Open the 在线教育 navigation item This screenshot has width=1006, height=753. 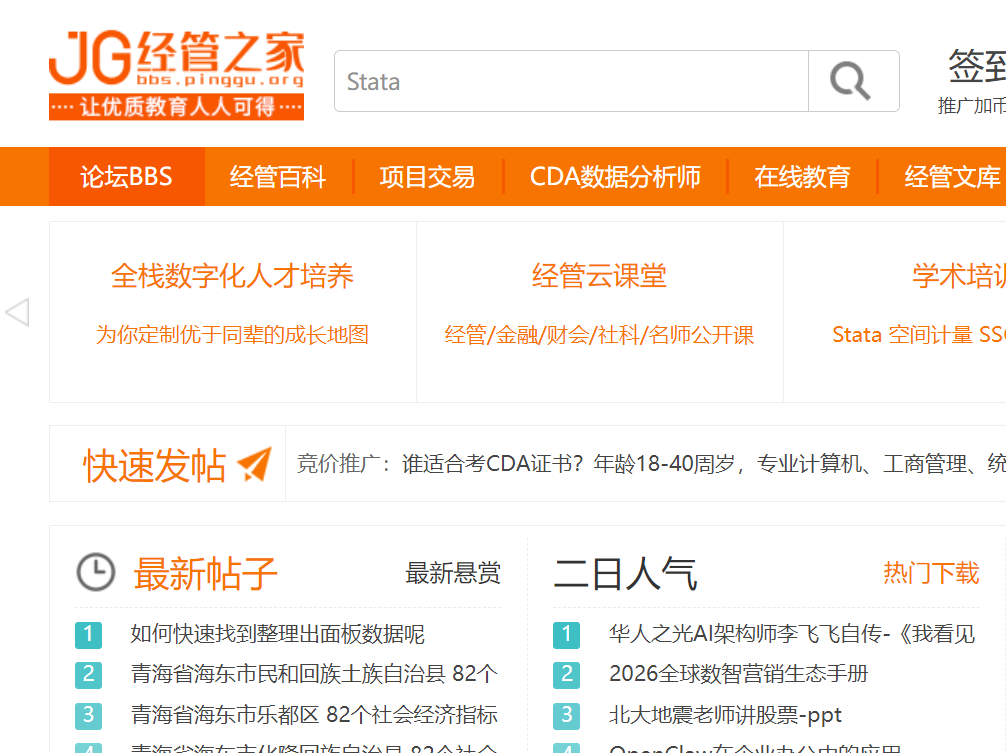point(802,177)
